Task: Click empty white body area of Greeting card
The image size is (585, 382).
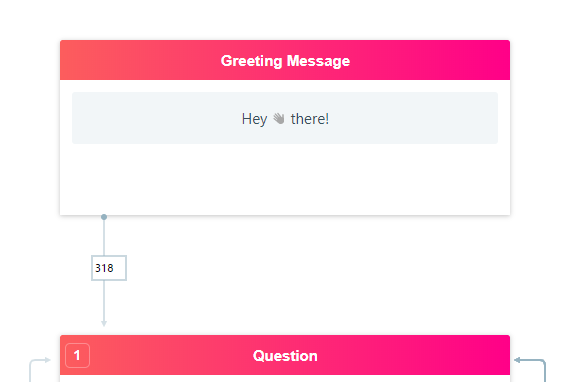Action: tap(285, 179)
